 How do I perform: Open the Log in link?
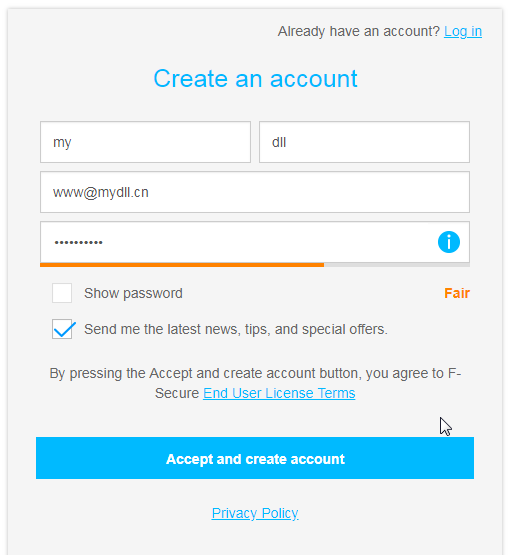[463, 32]
